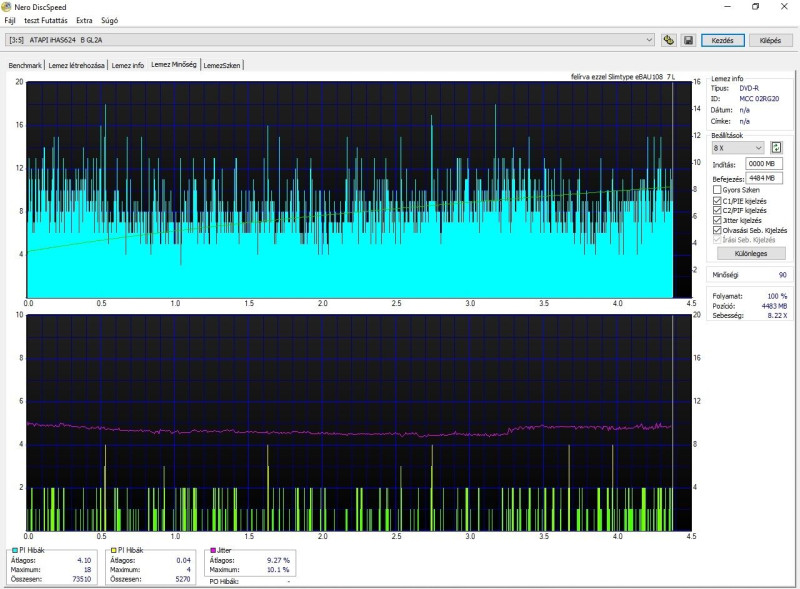
Task: Click the Különleges button
Action: [x=751, y=253]
